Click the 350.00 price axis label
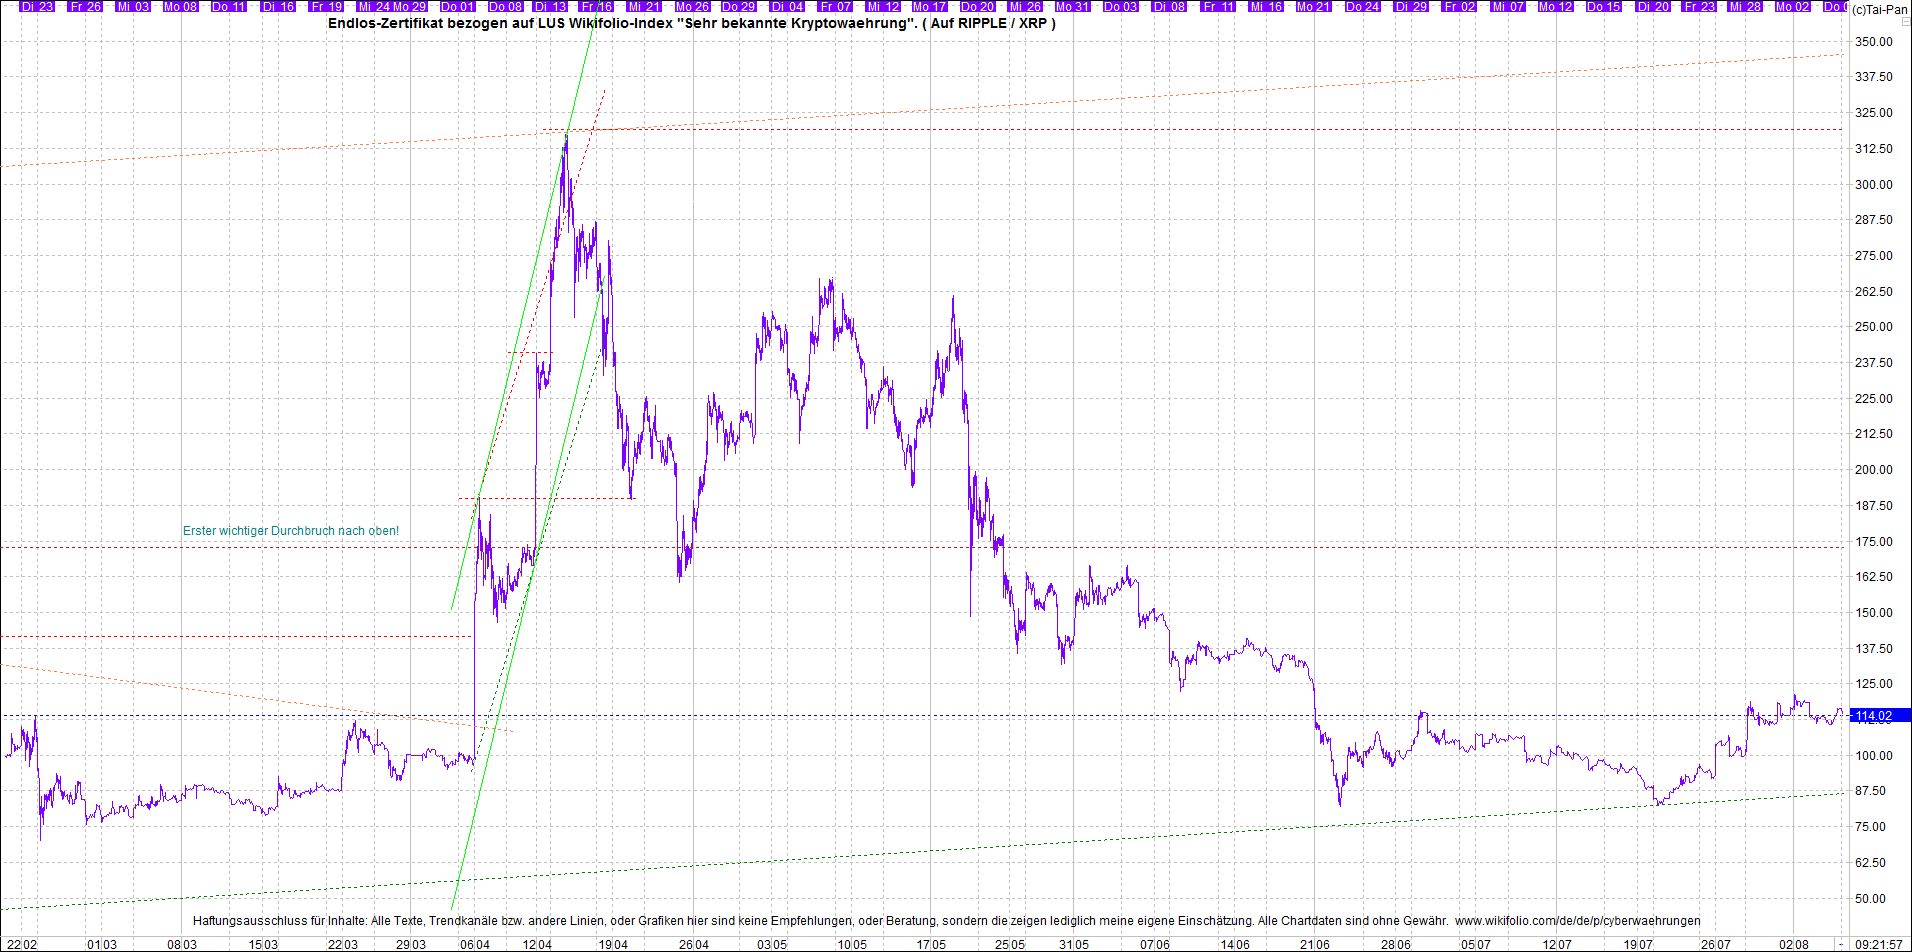 (x=1873, y=42)
